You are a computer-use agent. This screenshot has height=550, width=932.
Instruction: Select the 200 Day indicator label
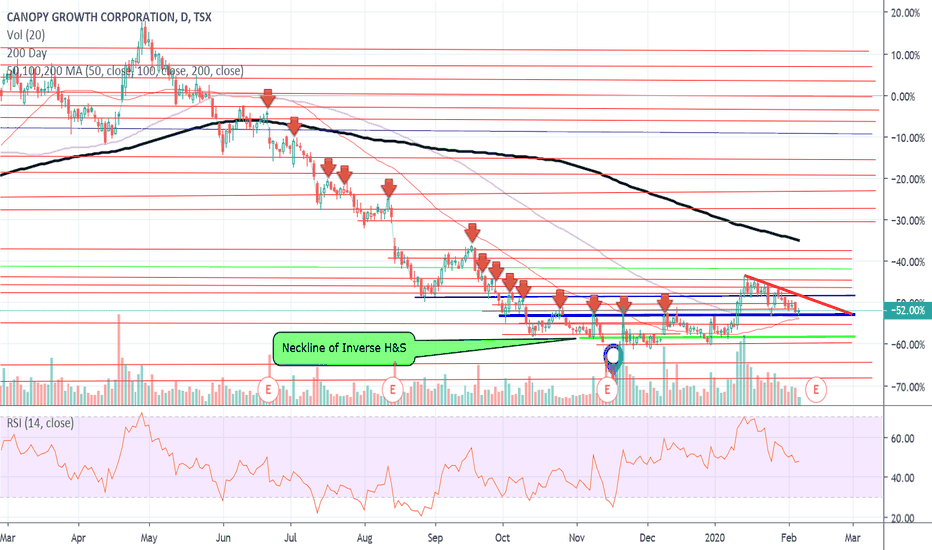pyautogui.click(x=27, y=53)
